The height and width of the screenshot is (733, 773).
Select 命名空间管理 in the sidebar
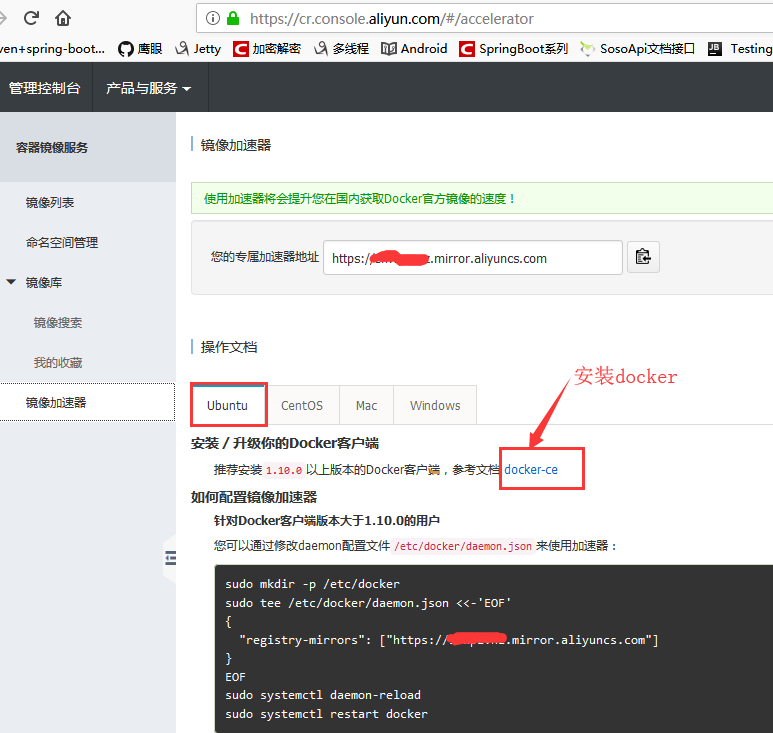click(x=62, y=243)
